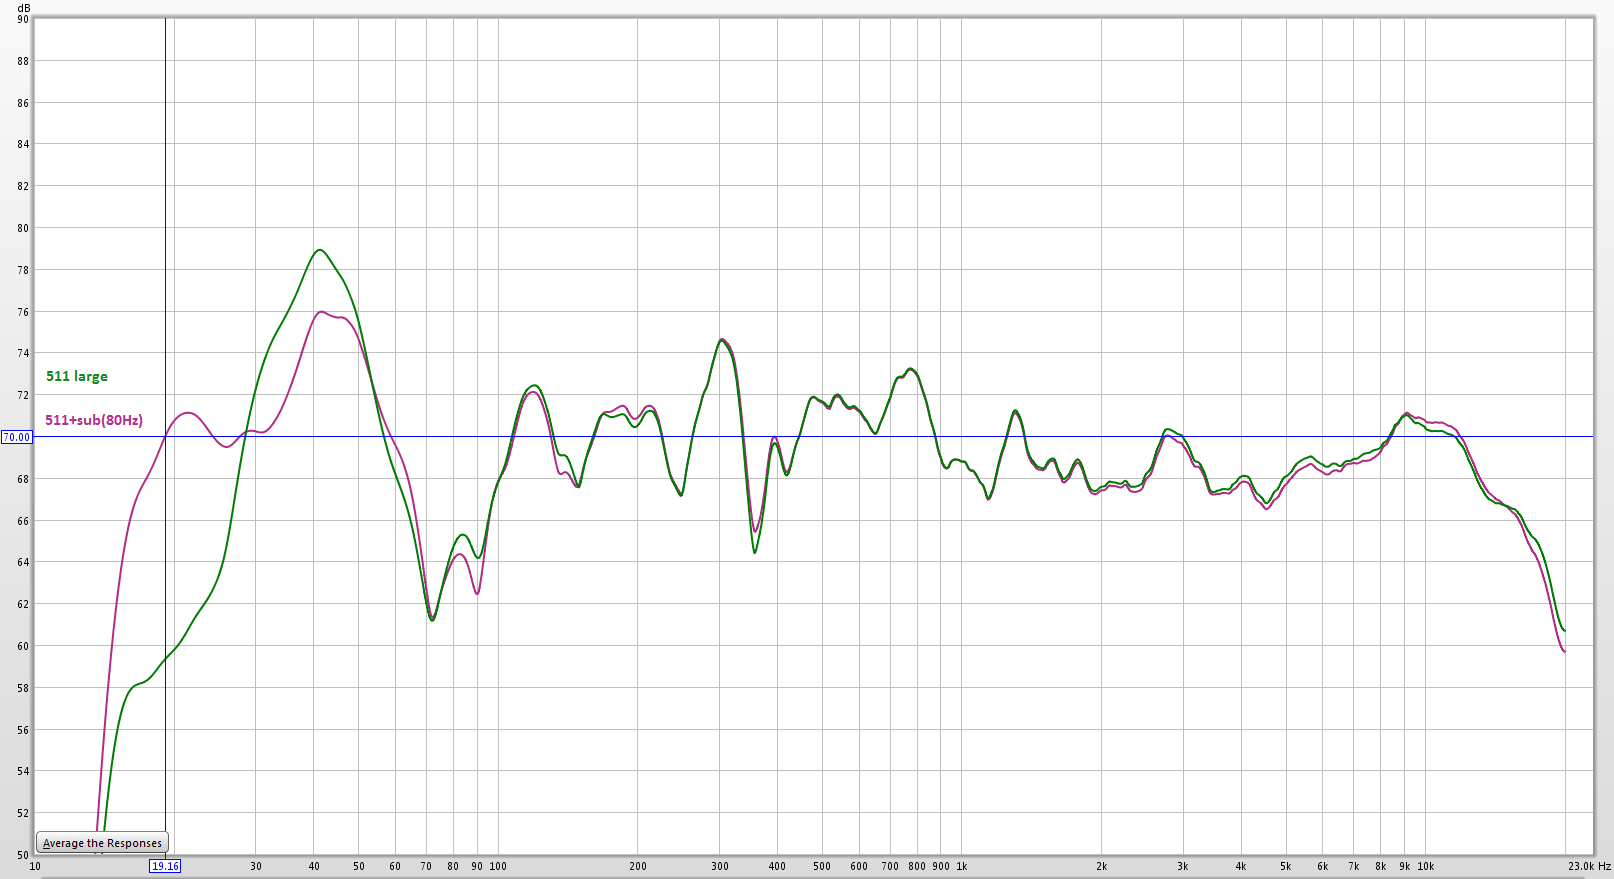This screenshot has width=1614, height=879.
Task: Click the Average the Responses button
Action: click(102, 843)
